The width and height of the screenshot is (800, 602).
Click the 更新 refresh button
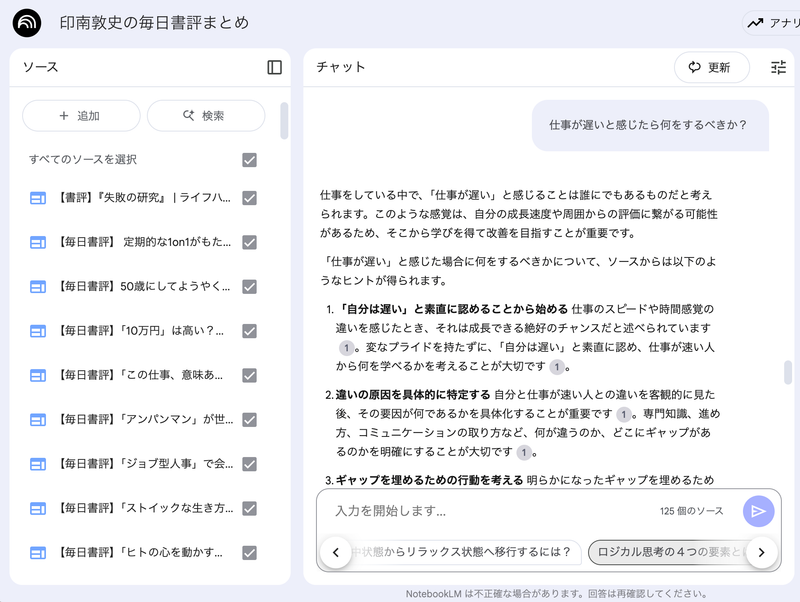(711, 68)
